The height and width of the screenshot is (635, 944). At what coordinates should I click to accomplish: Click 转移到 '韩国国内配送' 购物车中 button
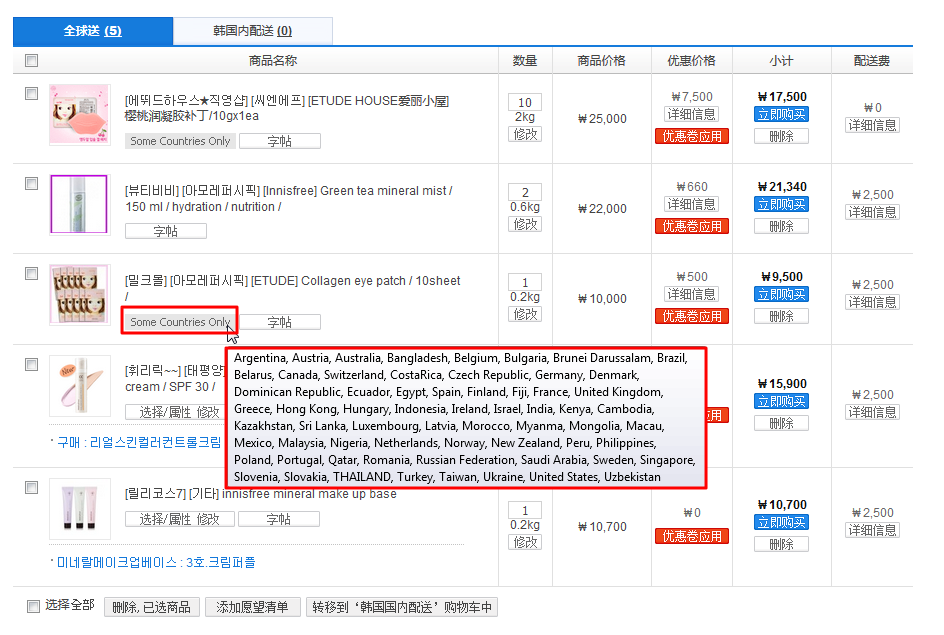[402, 607]
